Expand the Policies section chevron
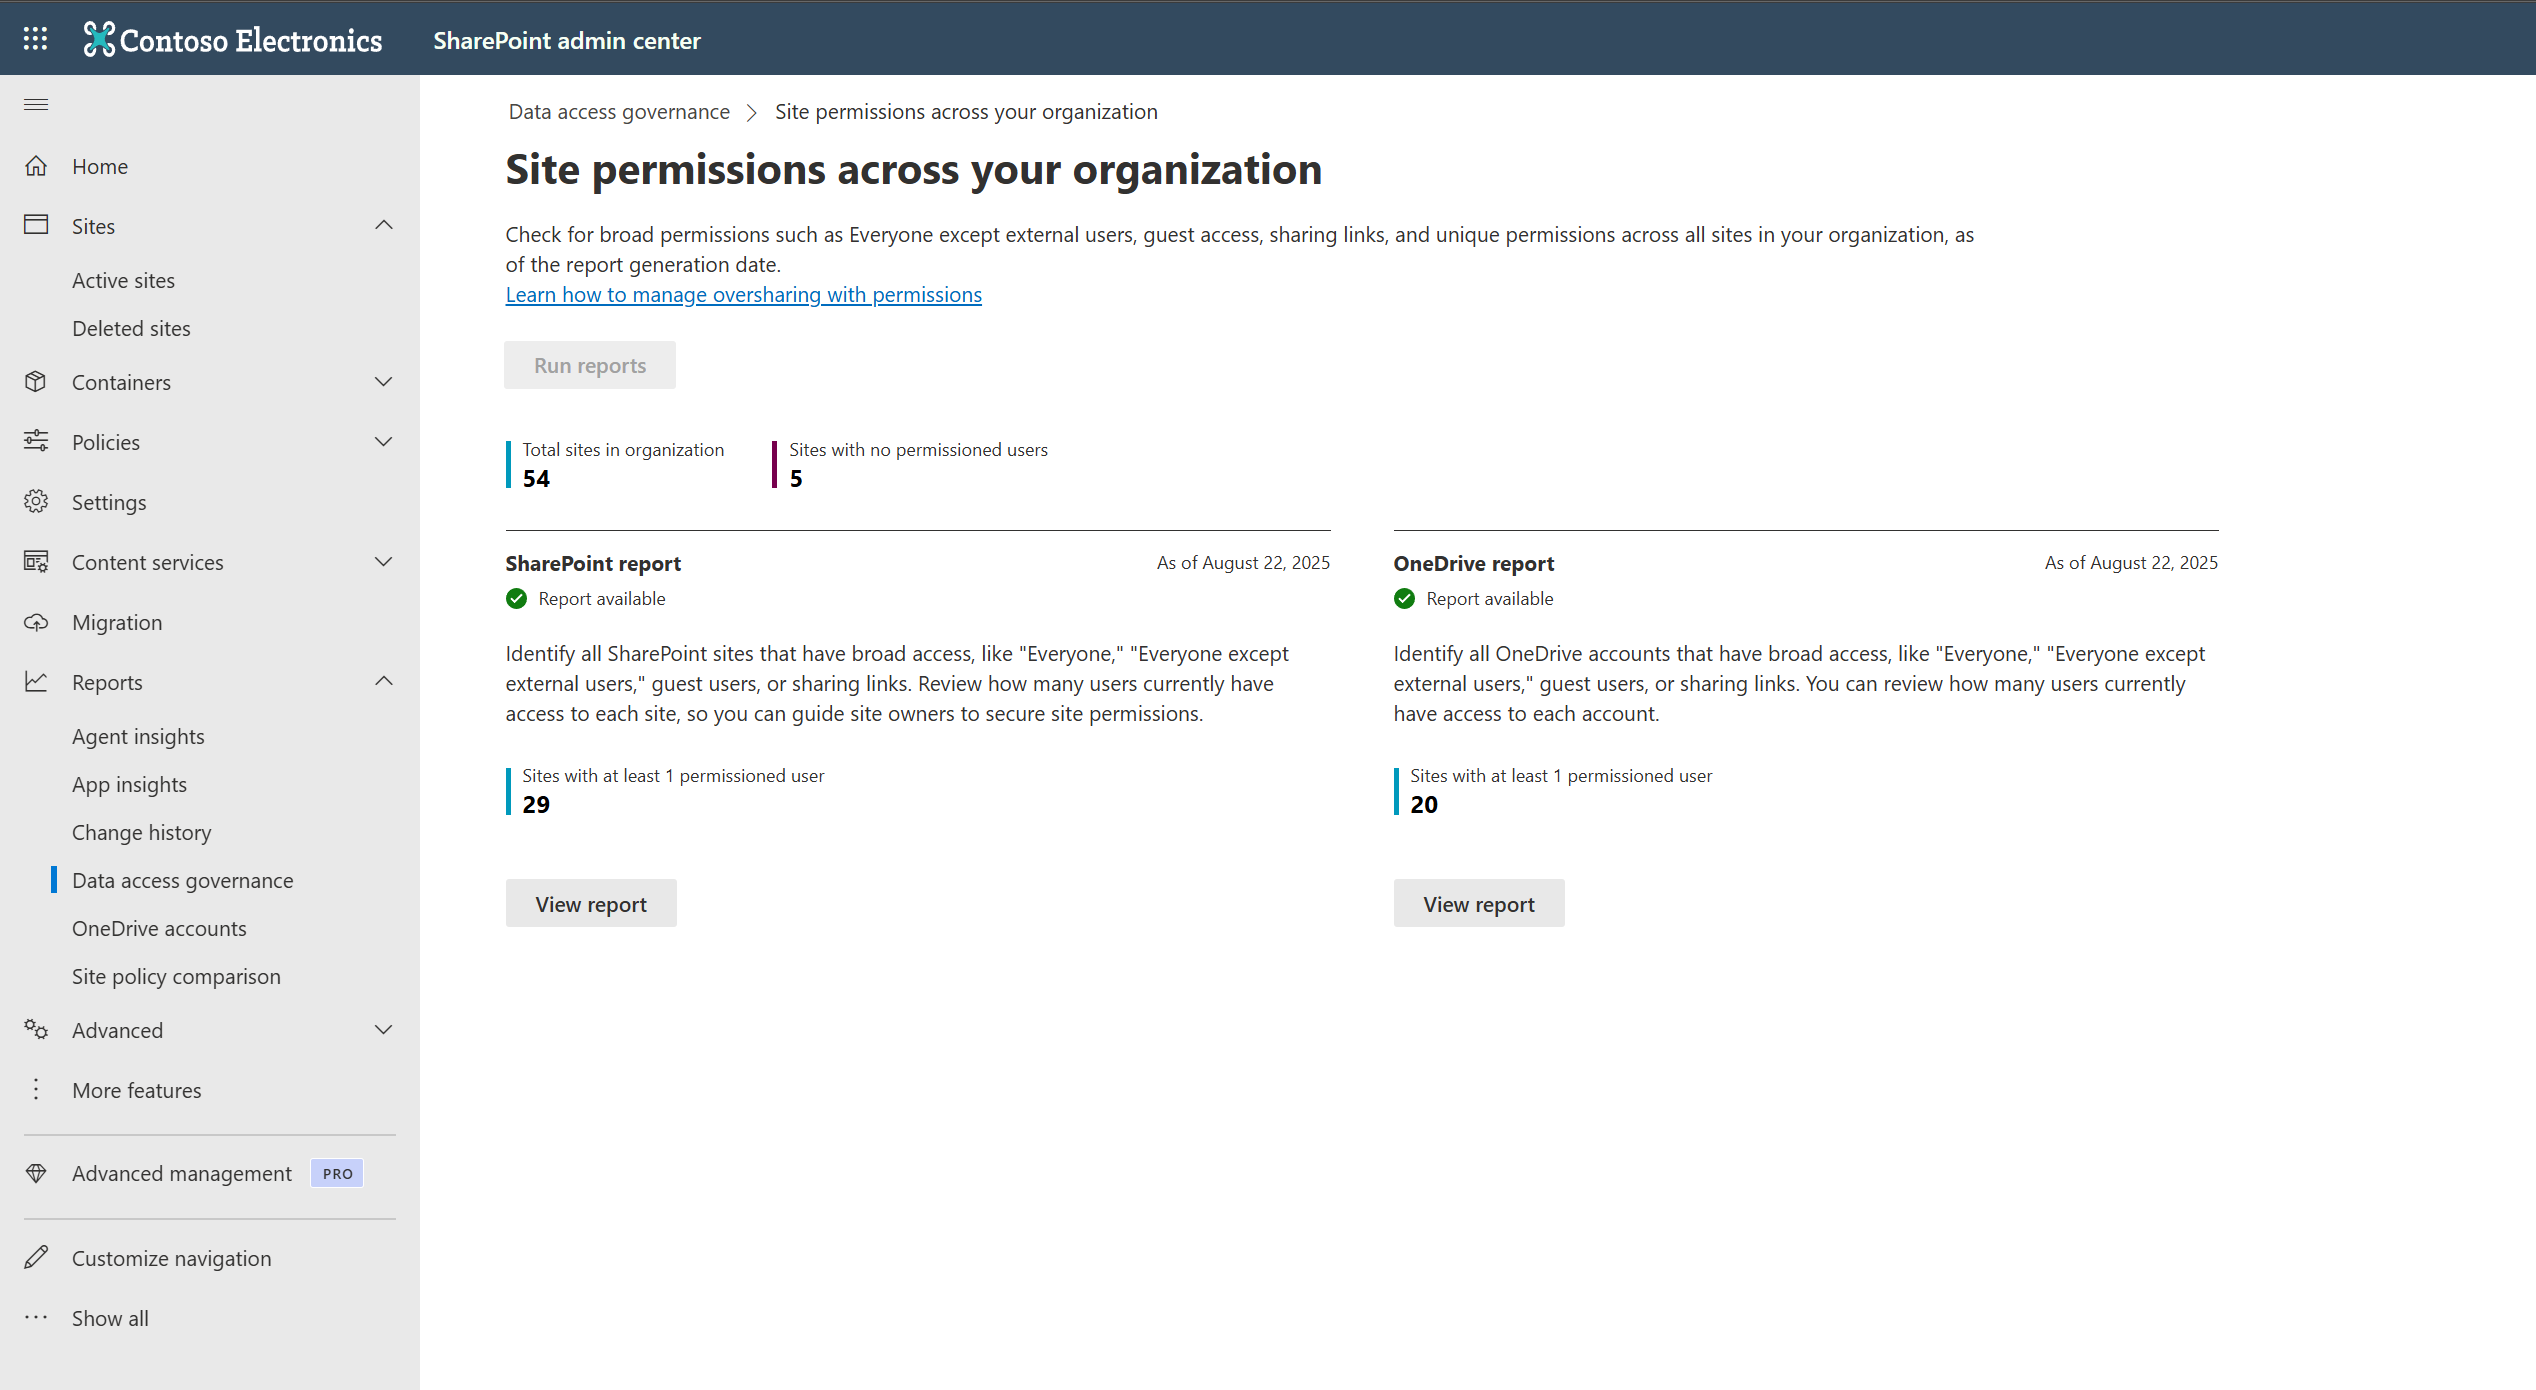 click(383, 442)
